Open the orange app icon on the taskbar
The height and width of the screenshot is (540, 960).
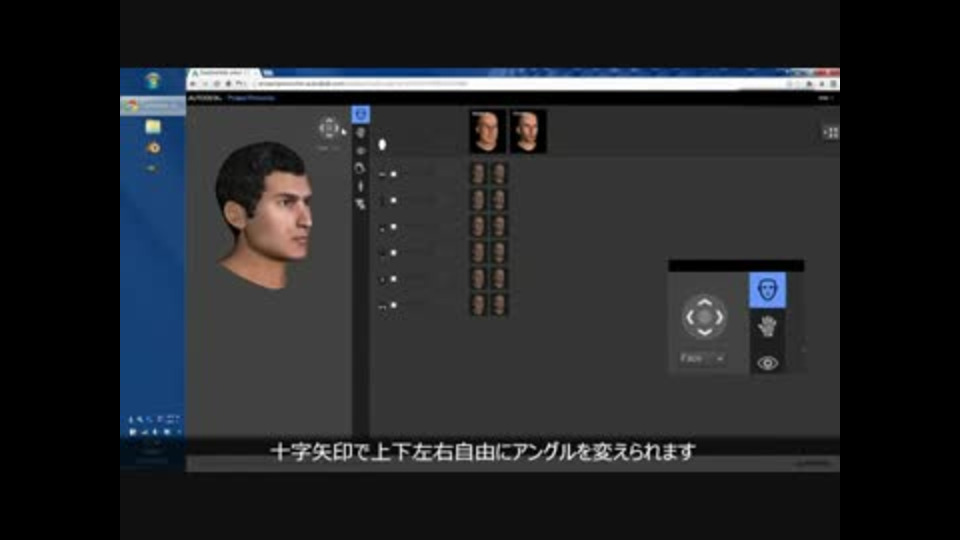tap(153, 148)
